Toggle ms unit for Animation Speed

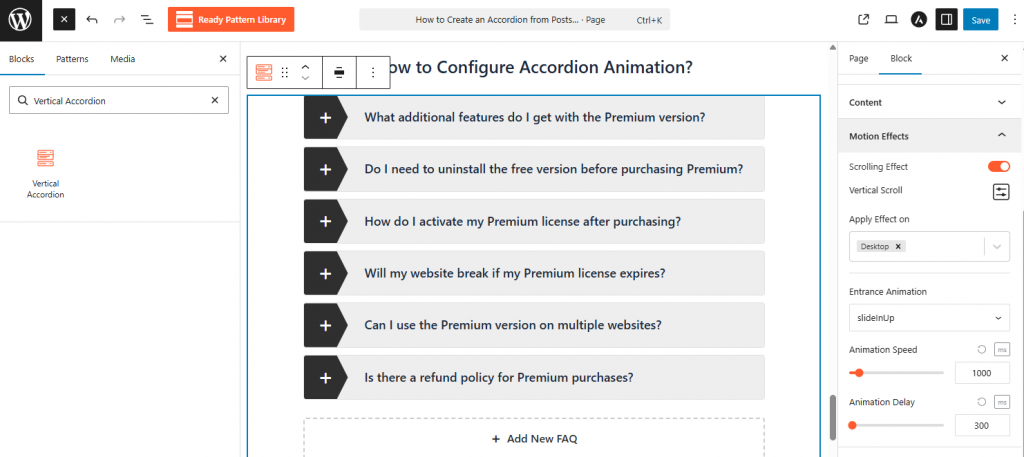(x=1002, y=349)
